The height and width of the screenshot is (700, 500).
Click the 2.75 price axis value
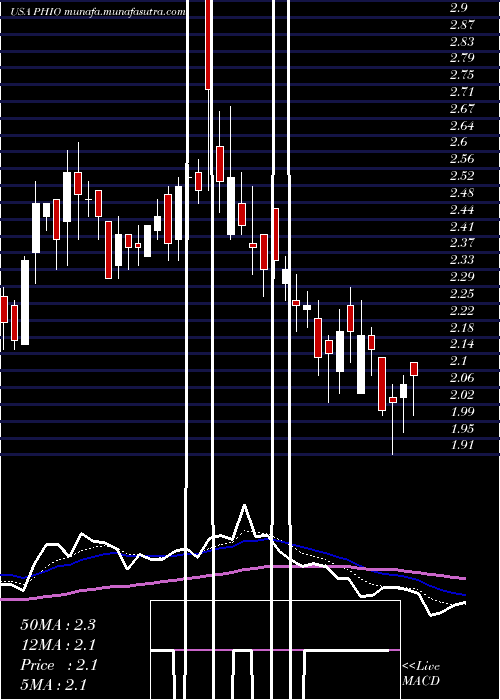coord(462,75)
